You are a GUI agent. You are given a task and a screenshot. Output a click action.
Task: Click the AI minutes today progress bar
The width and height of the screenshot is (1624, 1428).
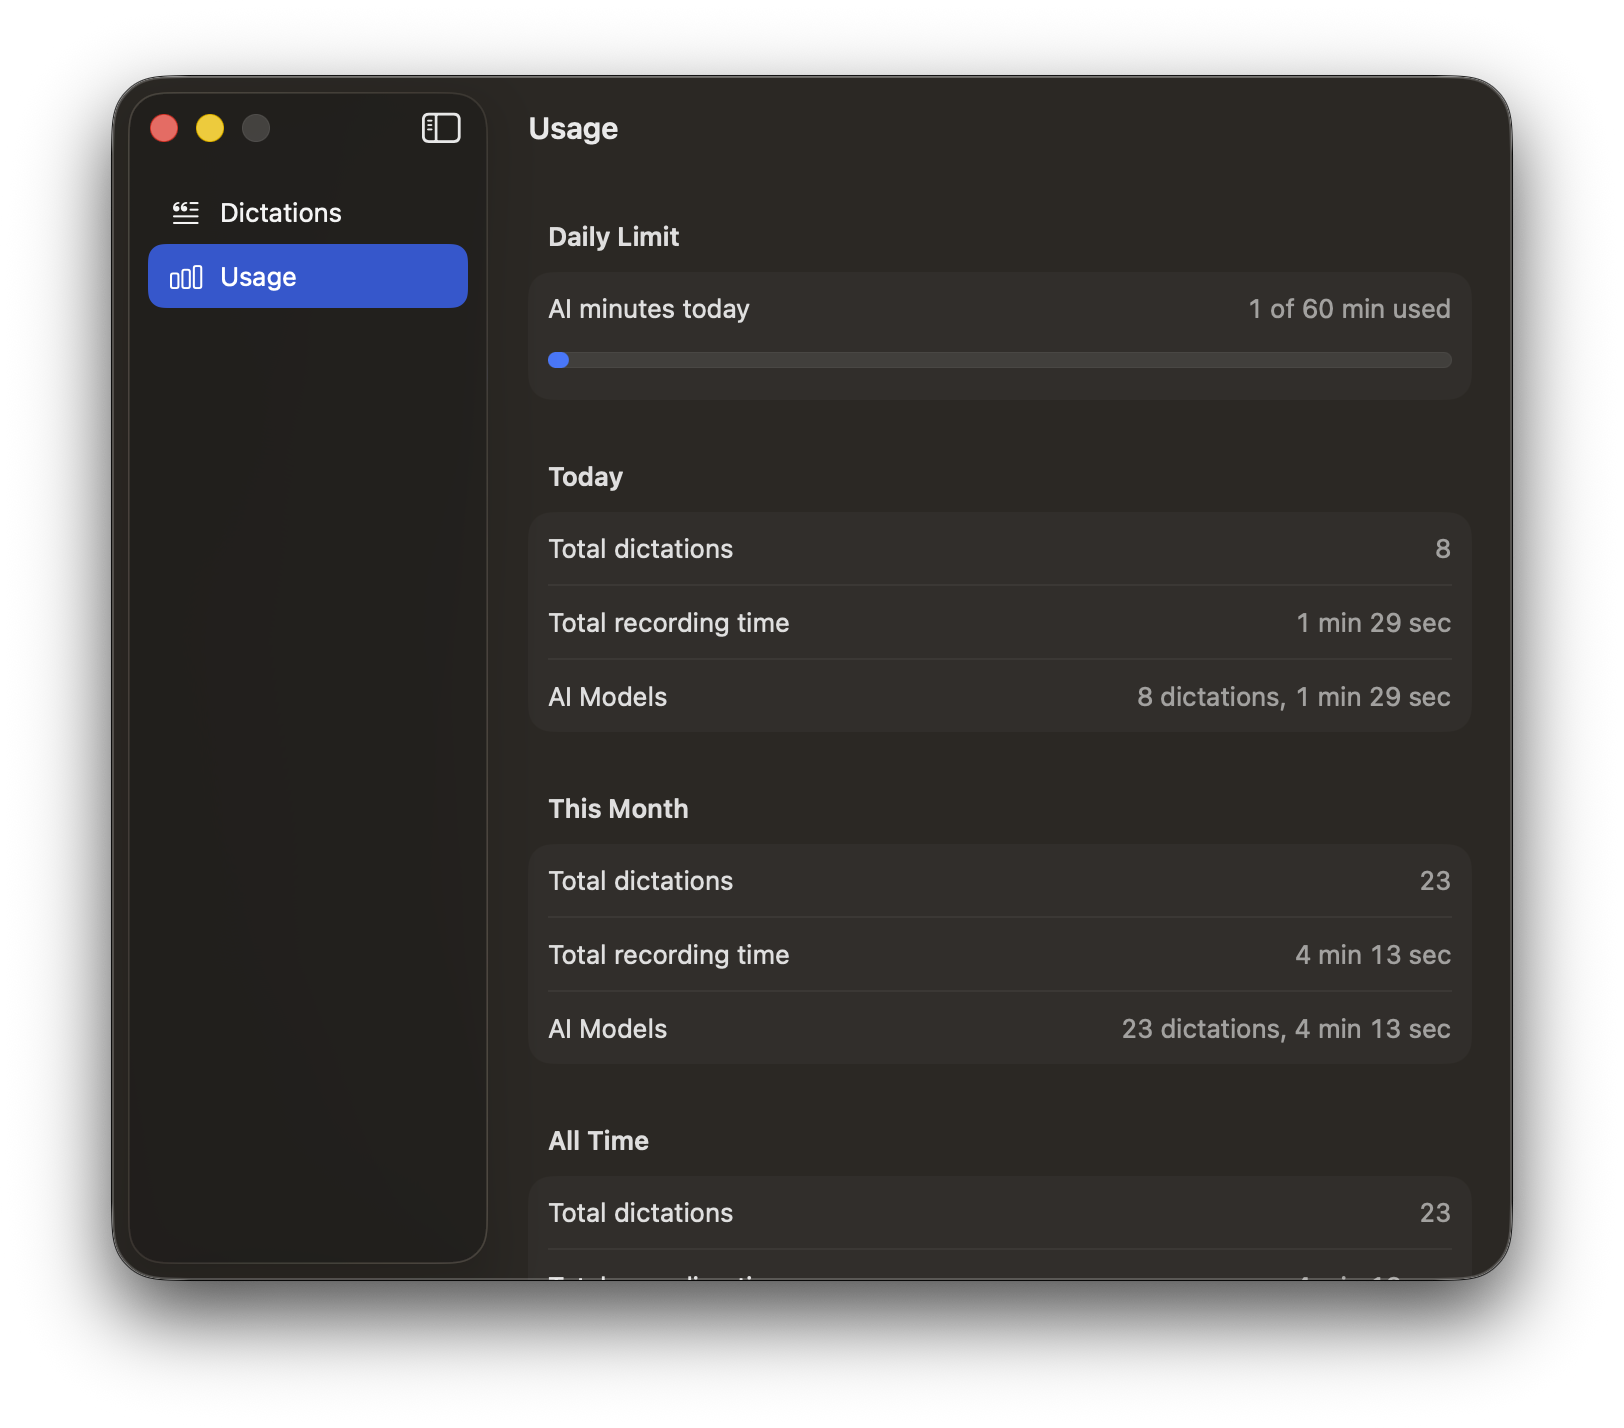(x=1000, y=360)
